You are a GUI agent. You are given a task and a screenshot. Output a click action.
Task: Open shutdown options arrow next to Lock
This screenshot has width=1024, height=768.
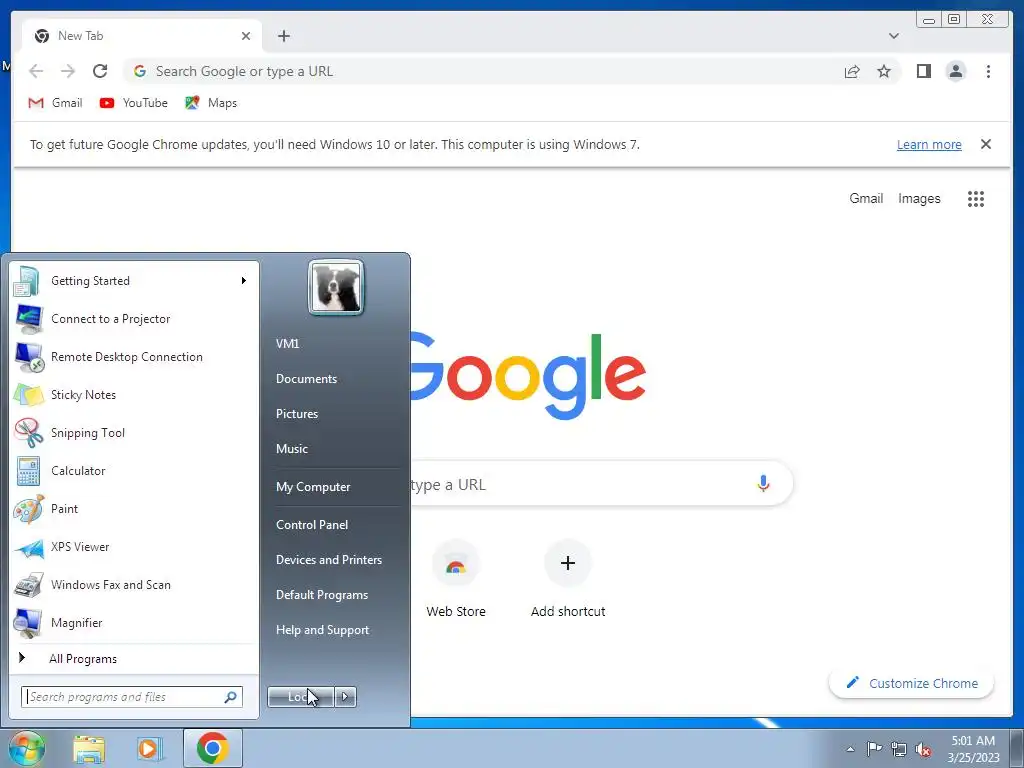point(345,697)
